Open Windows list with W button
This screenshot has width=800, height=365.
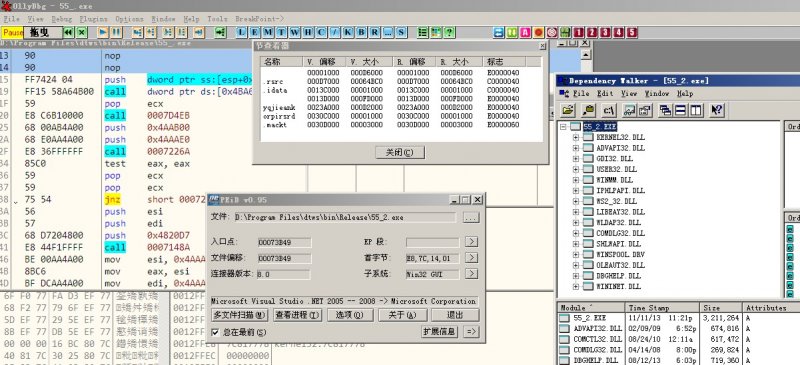294,33
